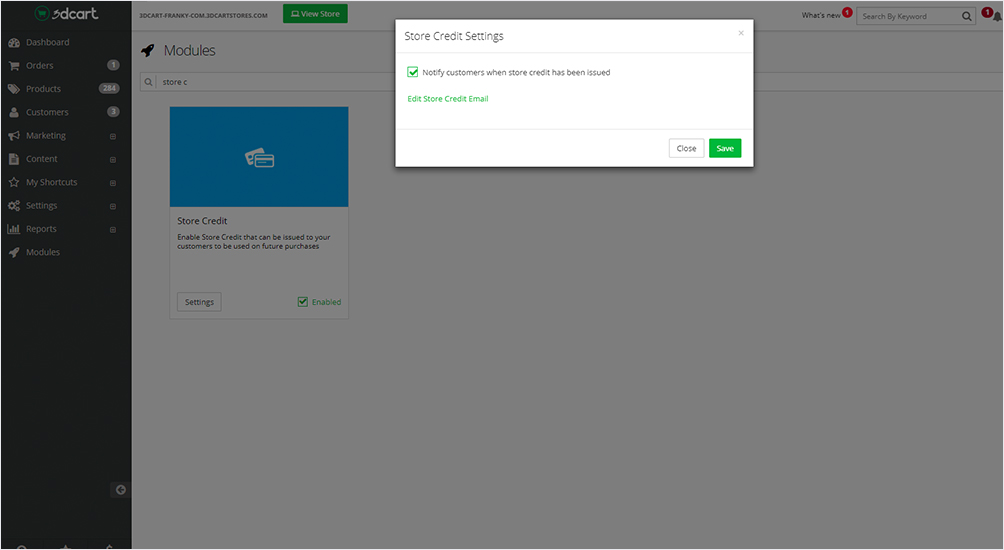Click the Products tag icon
The height and width of the screenshot is (550, 1004).
coord(14,89)
